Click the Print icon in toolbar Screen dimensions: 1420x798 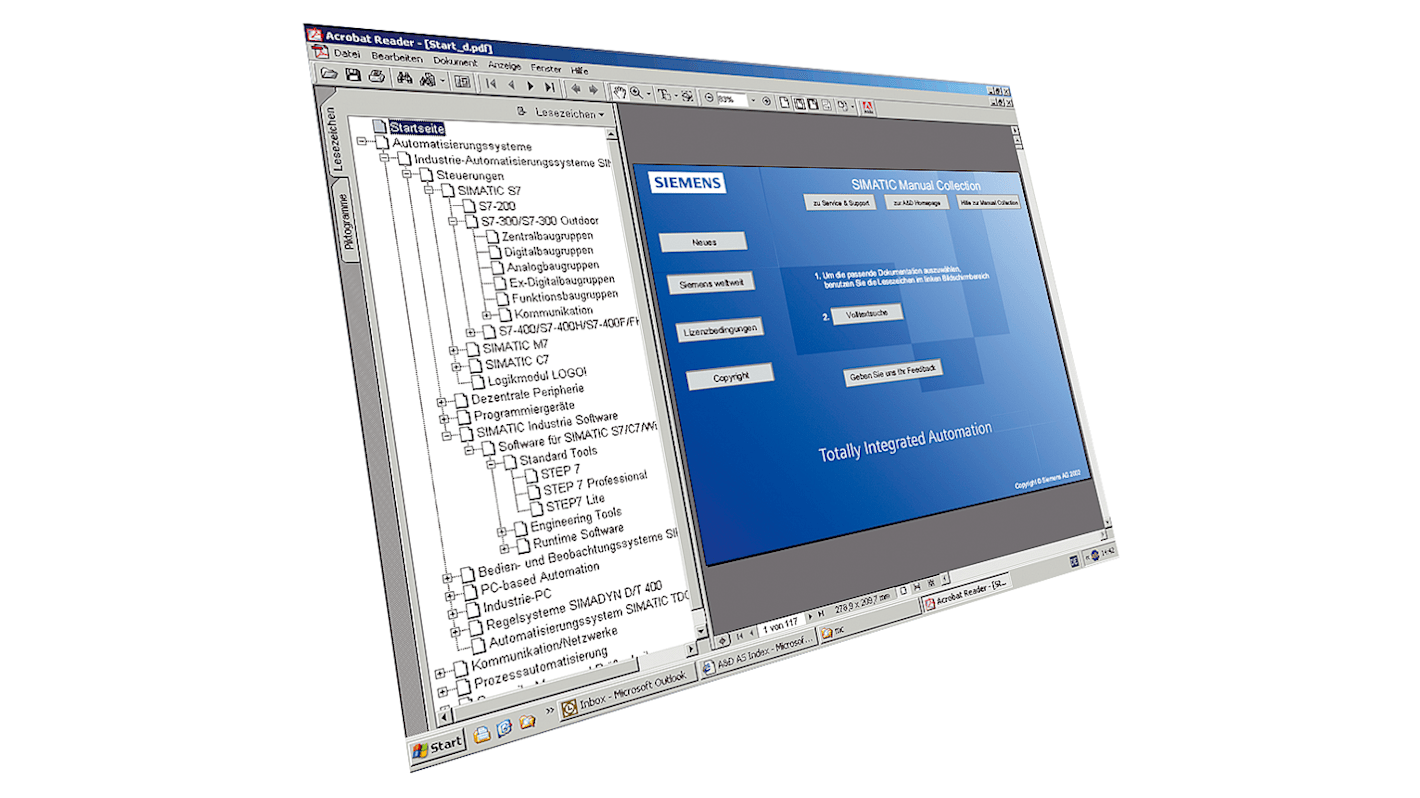point(377,76)
